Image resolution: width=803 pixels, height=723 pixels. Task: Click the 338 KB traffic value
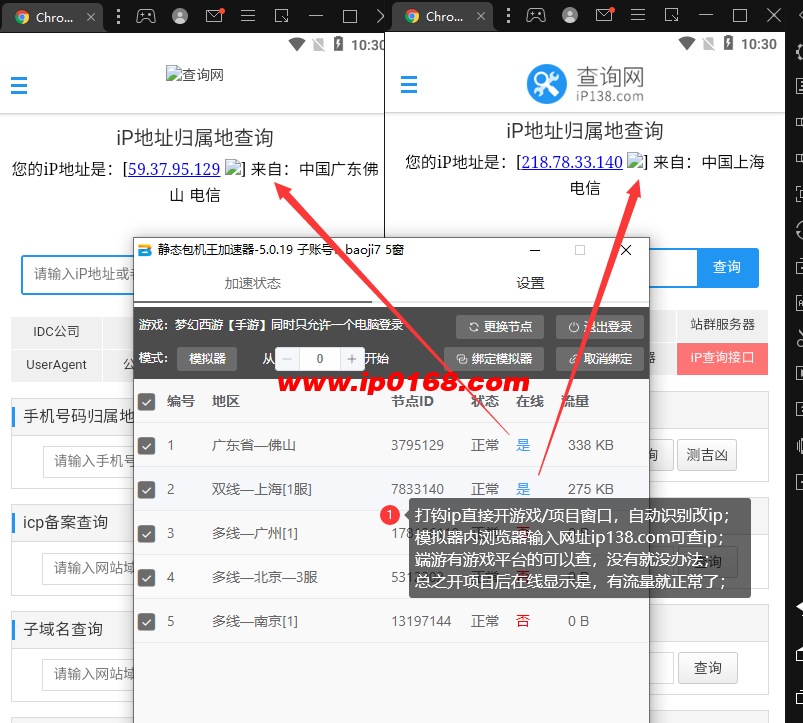pyautogui.click(x=590, y=445)
